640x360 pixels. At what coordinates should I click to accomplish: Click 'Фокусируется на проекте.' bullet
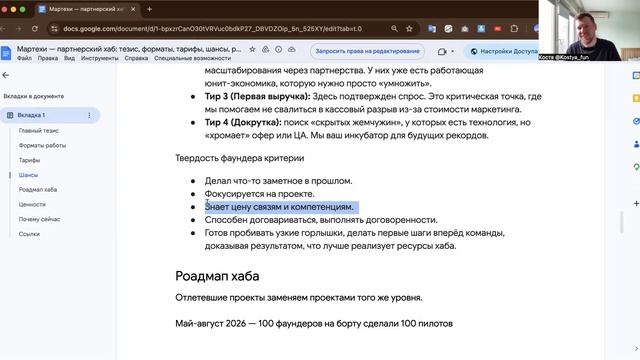click(x=260, y=194)
